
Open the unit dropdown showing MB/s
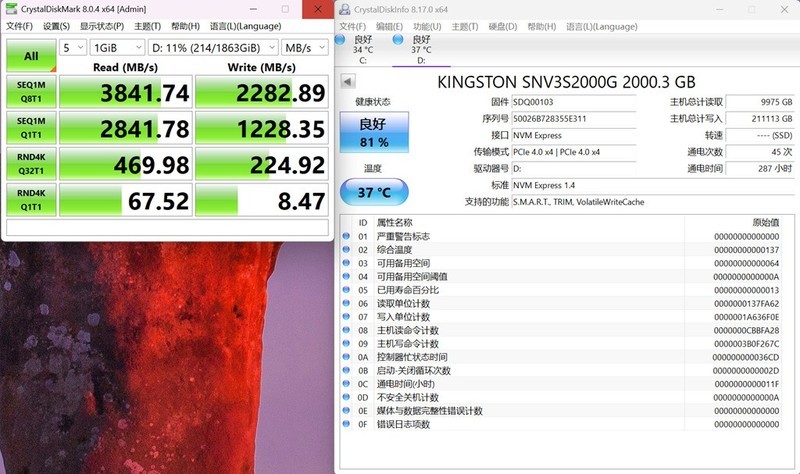tap(305, 47)
